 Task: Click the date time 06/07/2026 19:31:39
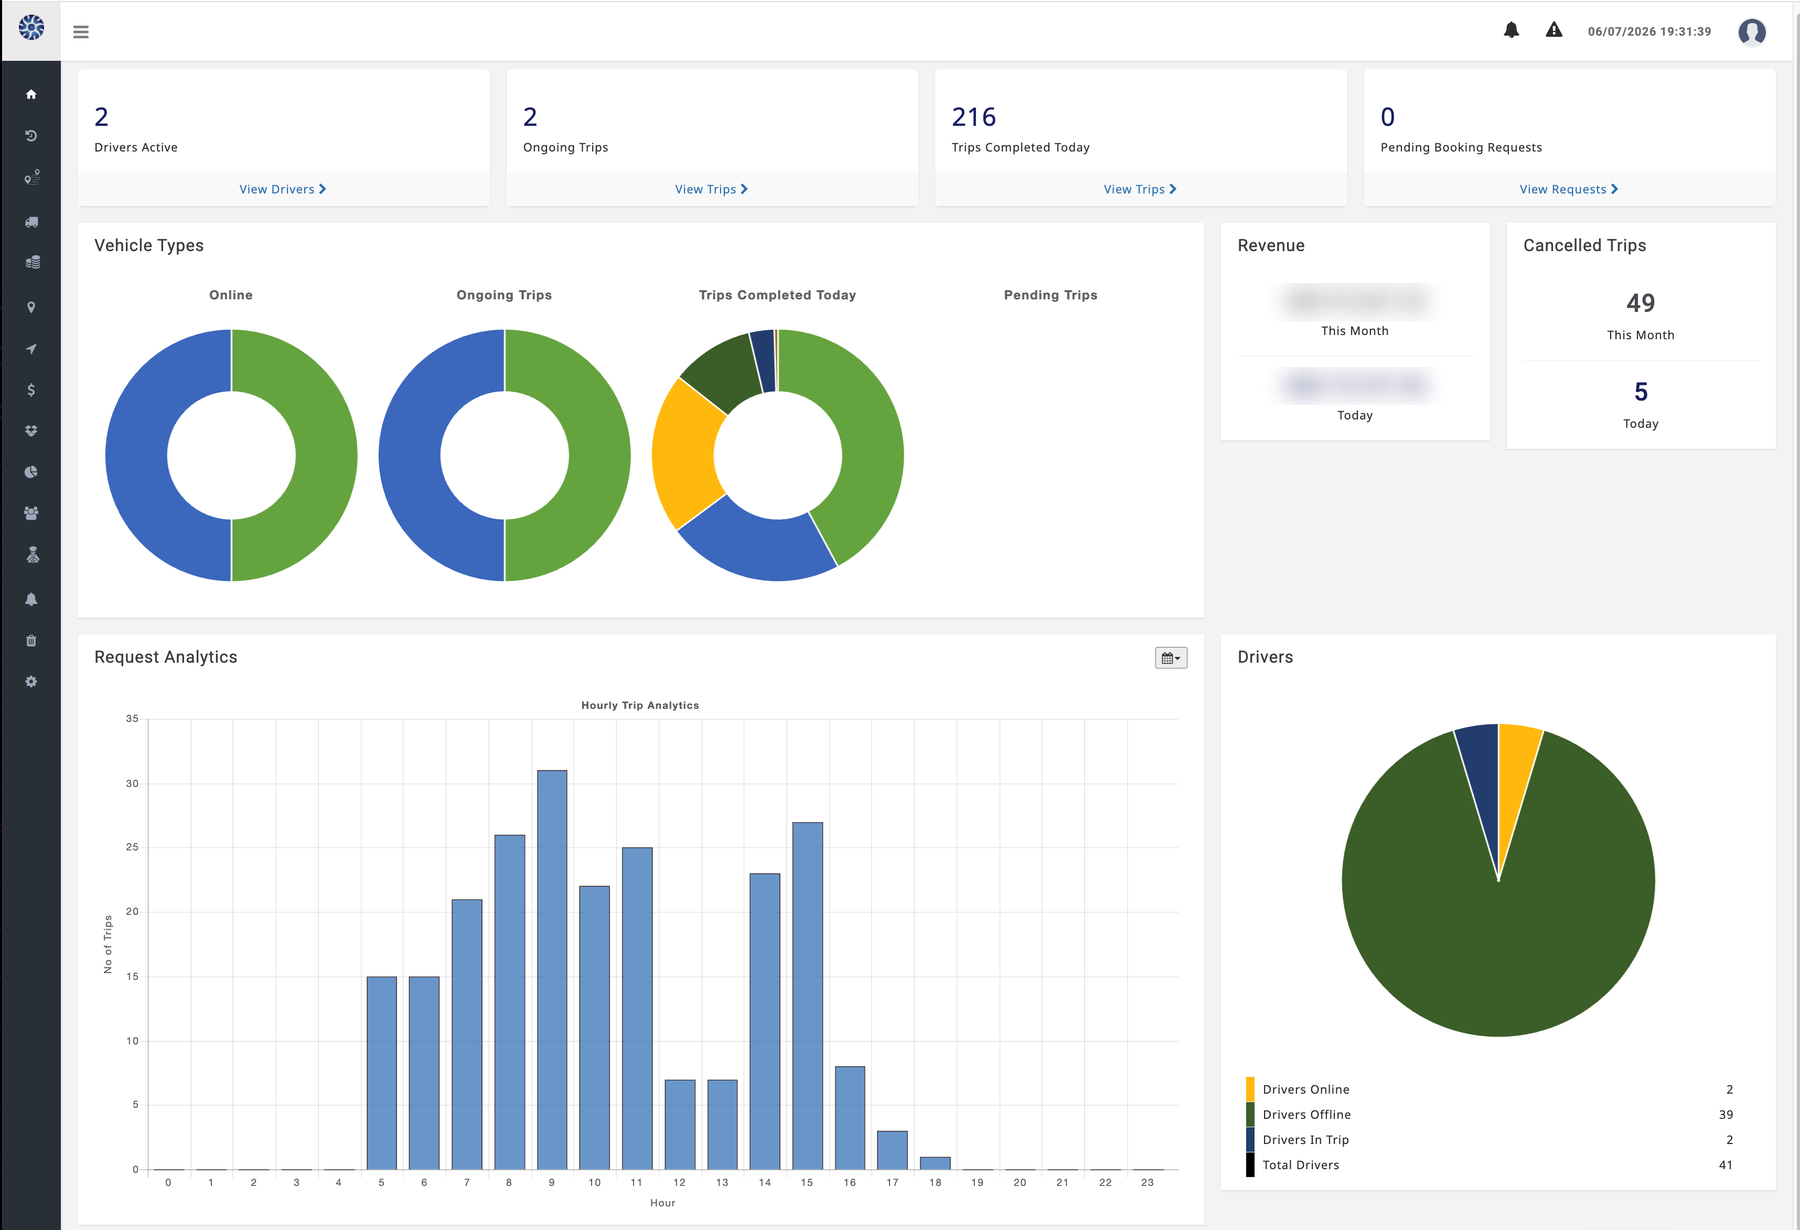1649,32
